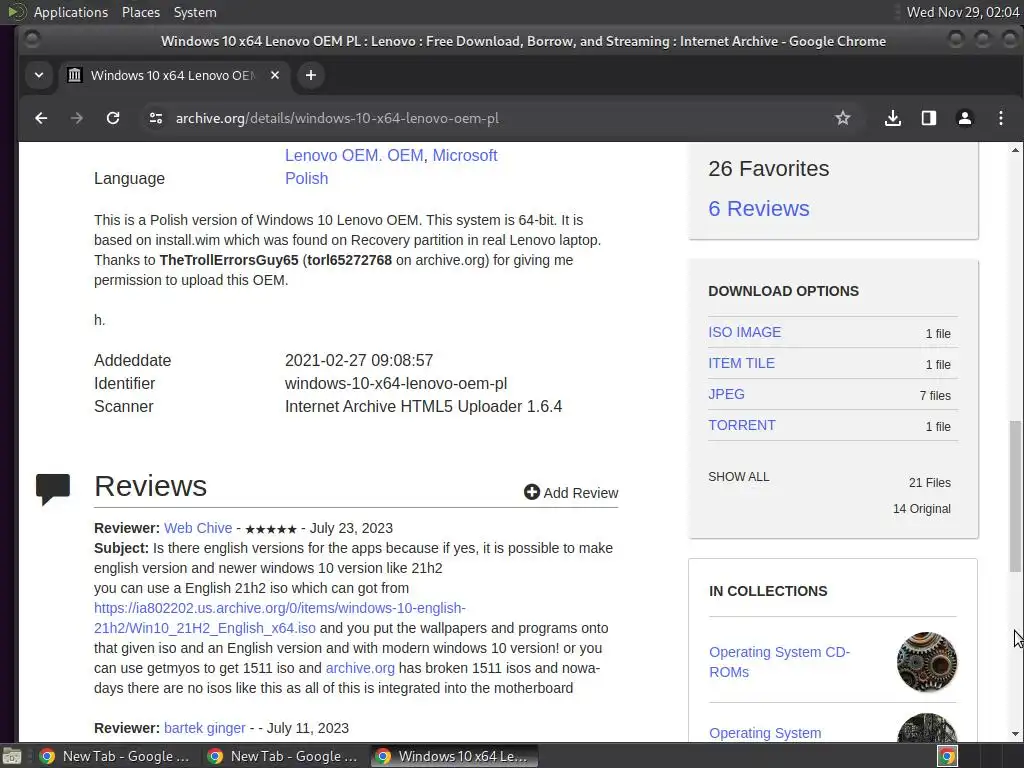Select the Windows 10 x64 Lenovo browser tab
1024x768 pixels.
pyautogui.click(x=173, y=75)
